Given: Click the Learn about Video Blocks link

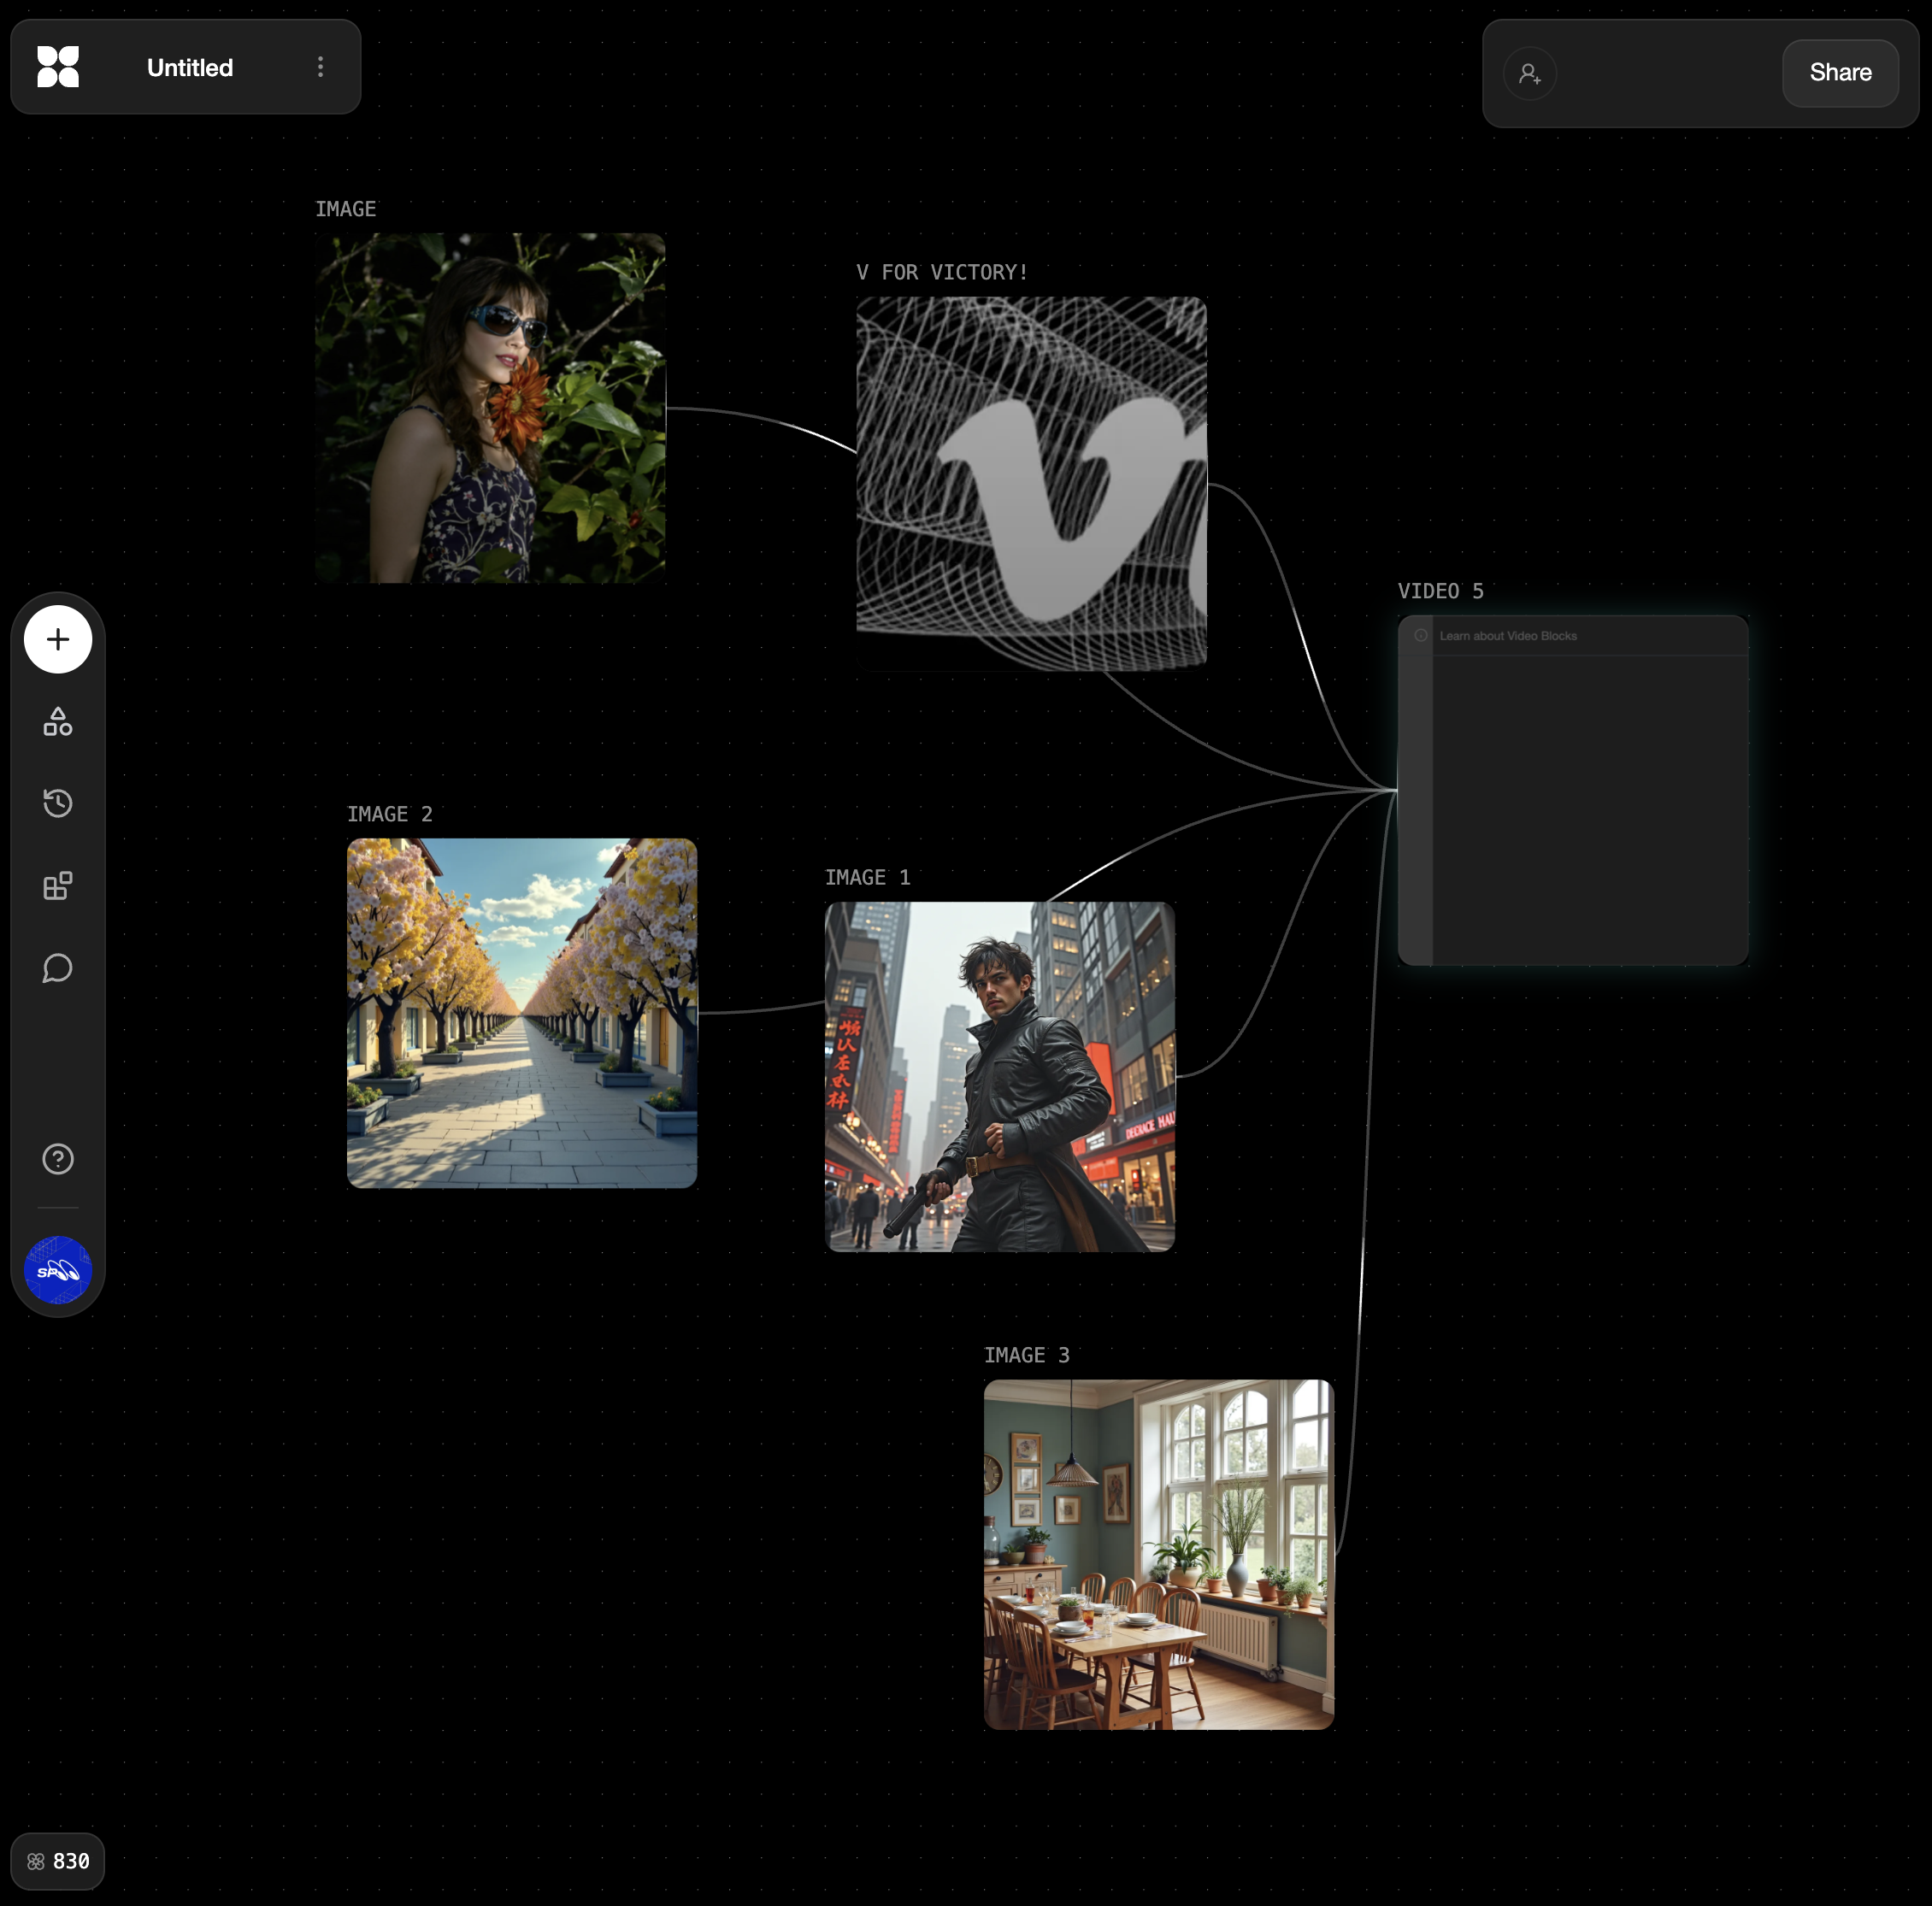Looking at the screenshot, I should pyautogui.click(x=1507, y=636).
